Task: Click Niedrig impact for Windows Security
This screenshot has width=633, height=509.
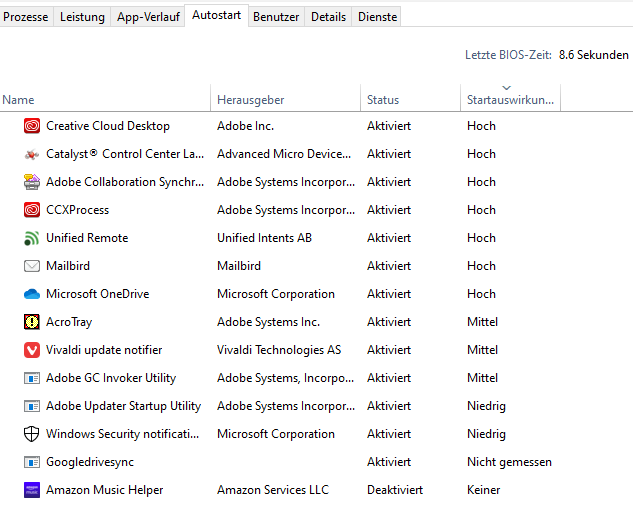Action: 486,434
